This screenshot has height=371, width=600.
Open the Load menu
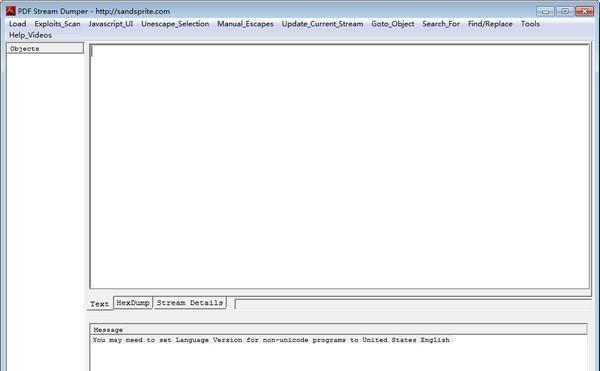(x=18, y=24)
